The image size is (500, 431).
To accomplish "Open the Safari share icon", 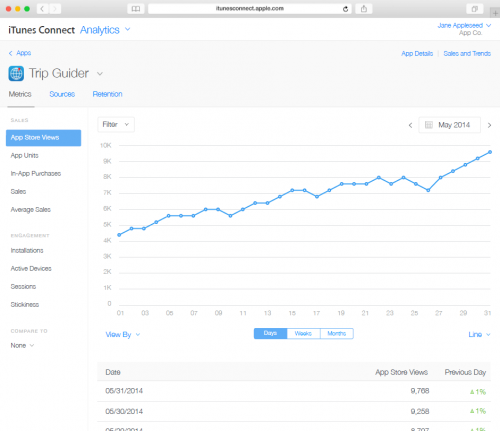I will (364, 9).
